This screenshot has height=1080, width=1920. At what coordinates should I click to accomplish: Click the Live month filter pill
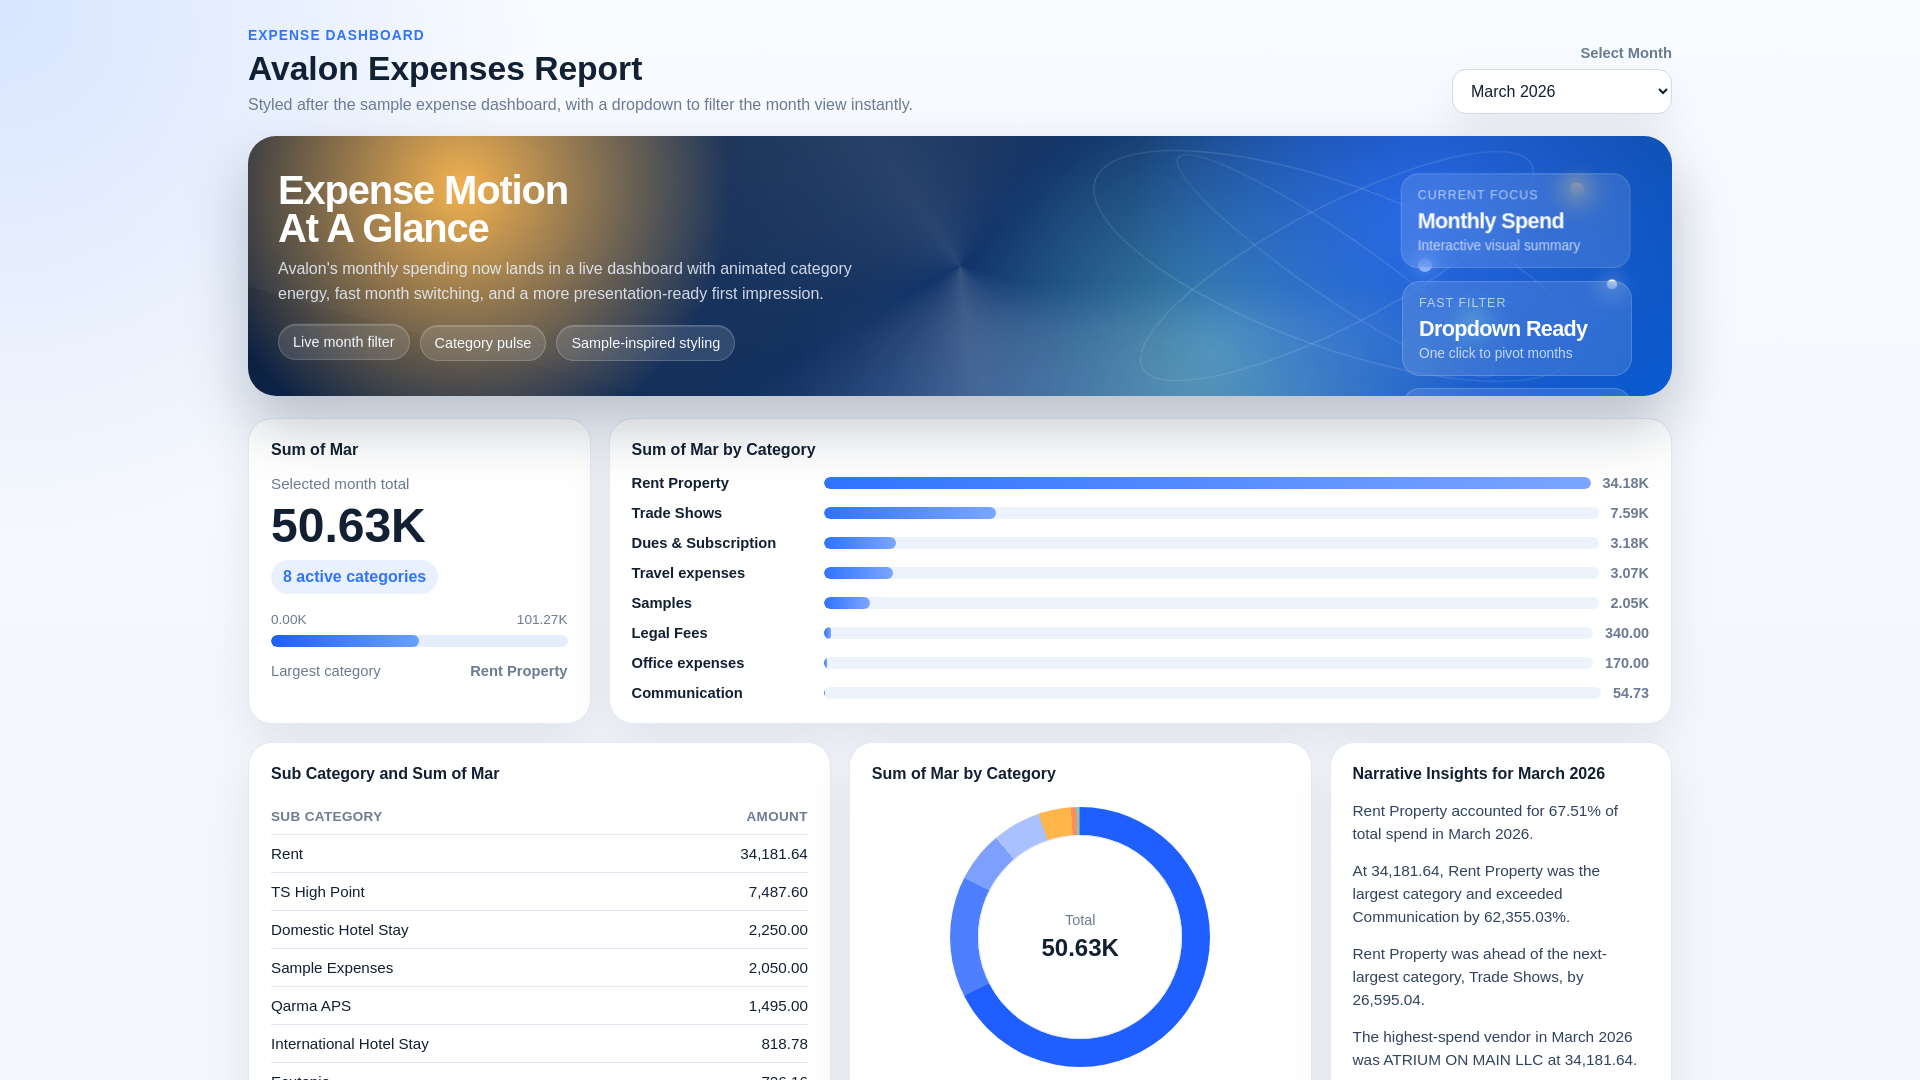coord(343,342)
